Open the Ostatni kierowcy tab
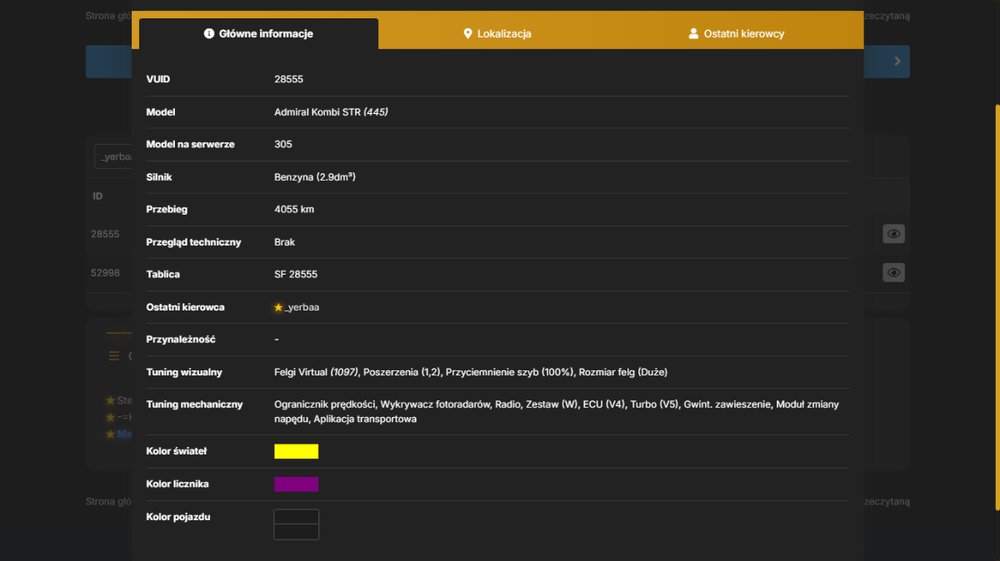 [737, 34]
